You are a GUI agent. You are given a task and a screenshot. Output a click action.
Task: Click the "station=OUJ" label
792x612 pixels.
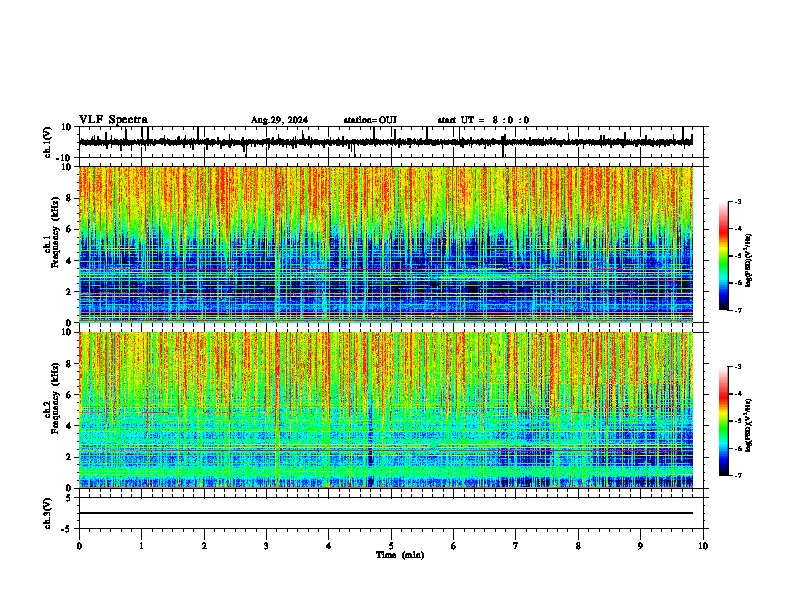click(x=370, y=120)
